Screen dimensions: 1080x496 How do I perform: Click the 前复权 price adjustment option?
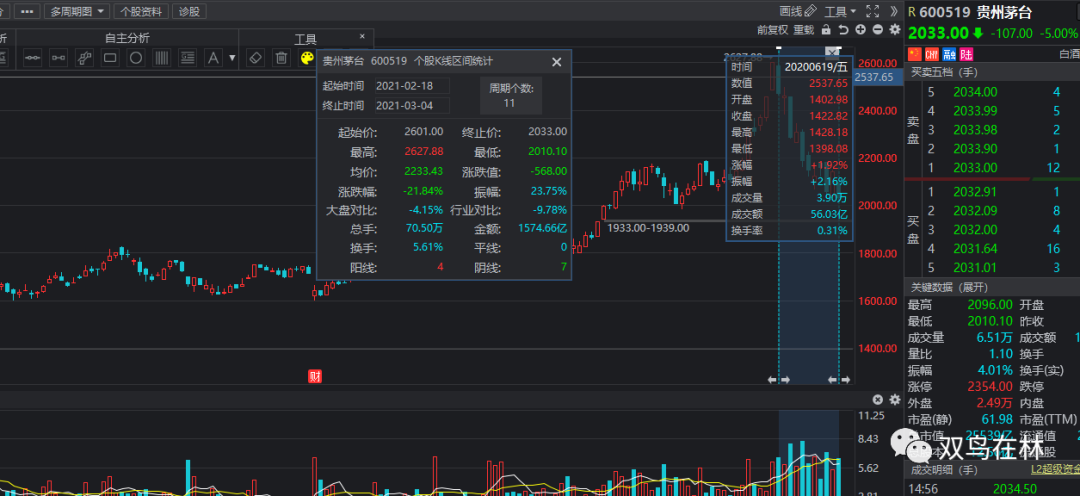pyautogui.click(x=772, y=30)
